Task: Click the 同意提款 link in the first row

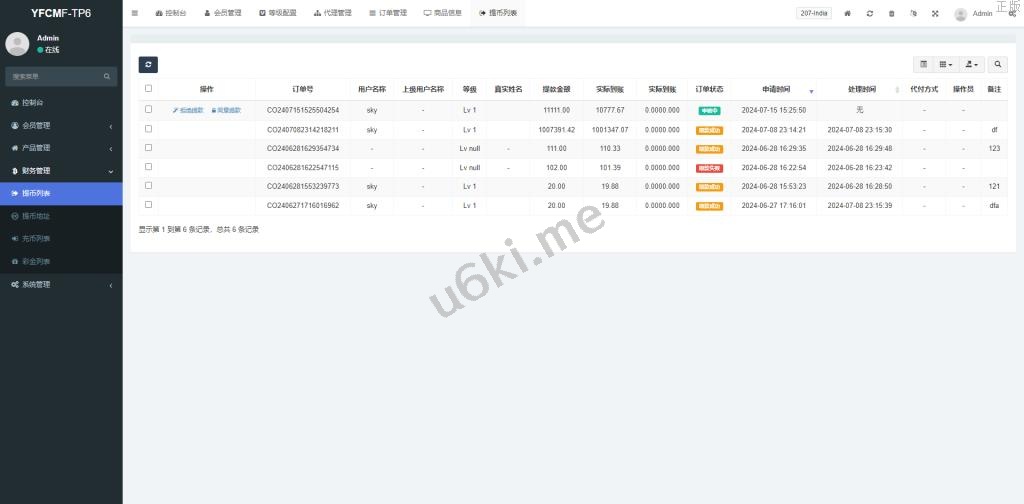Action: [x=226, y=110]
